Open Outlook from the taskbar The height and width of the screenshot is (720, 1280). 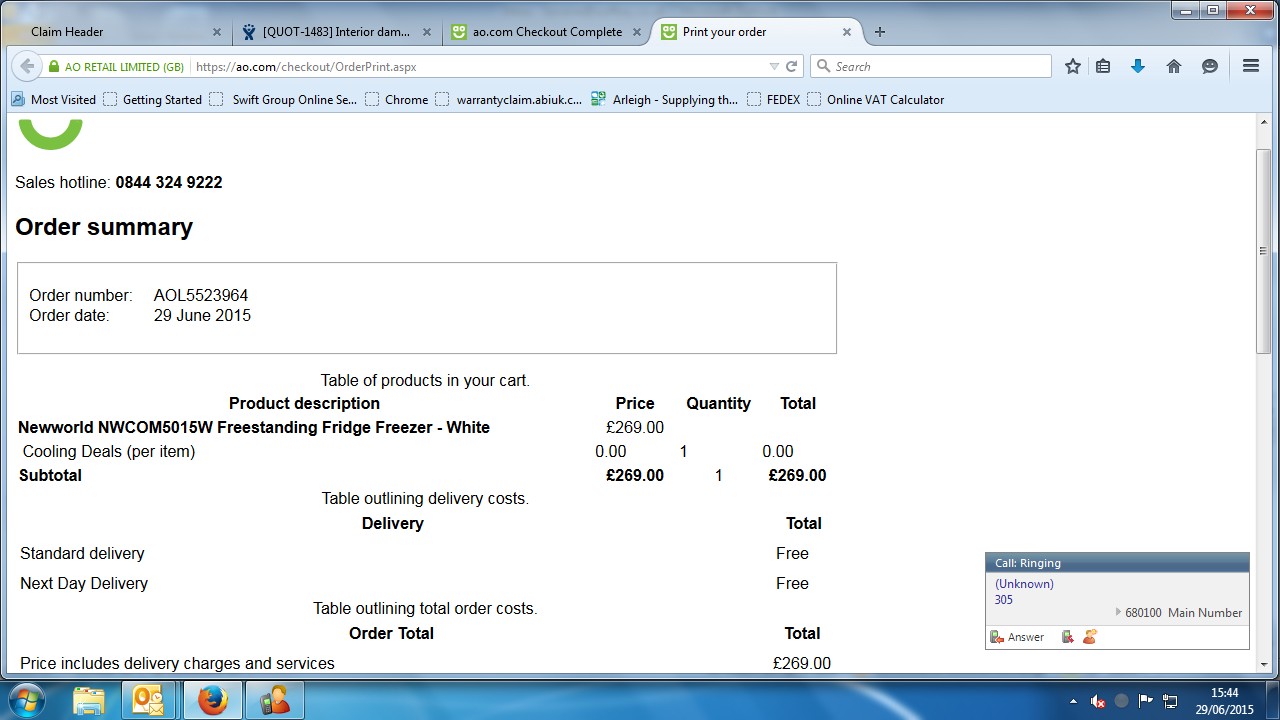(148, 700)
